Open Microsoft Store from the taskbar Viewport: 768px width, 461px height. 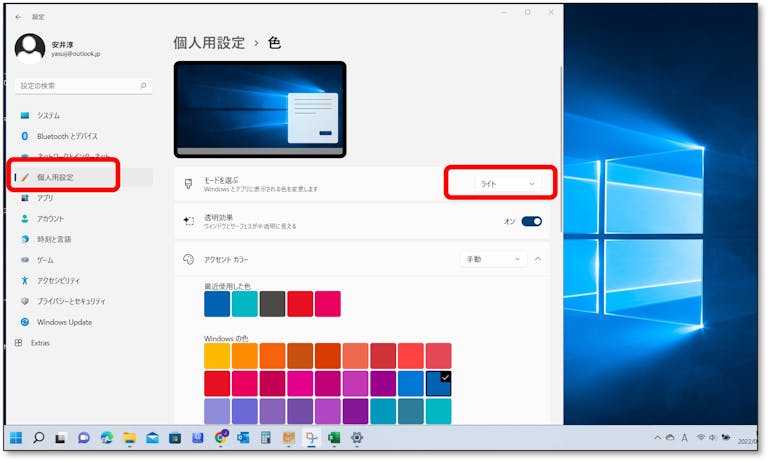(175, 438)
